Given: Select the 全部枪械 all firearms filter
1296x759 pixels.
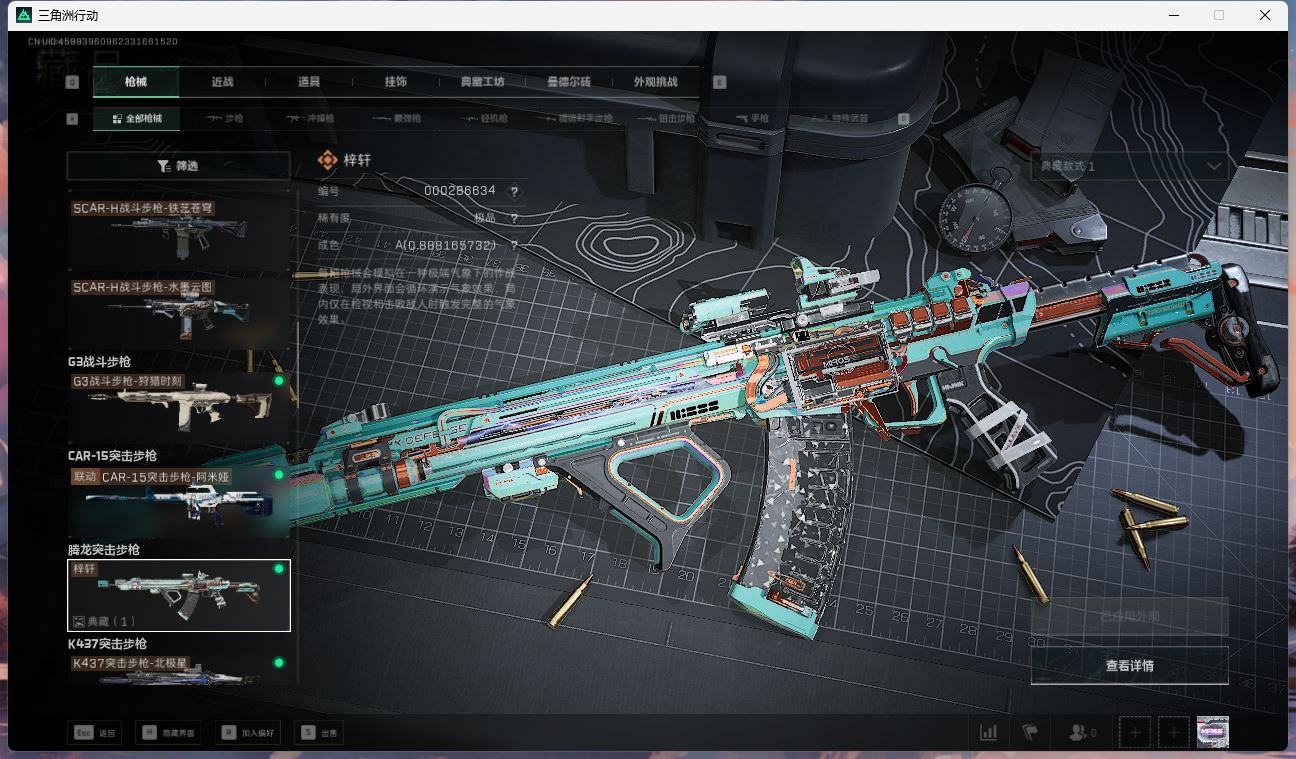Looking at the screenshot, I should click(135, 118).
